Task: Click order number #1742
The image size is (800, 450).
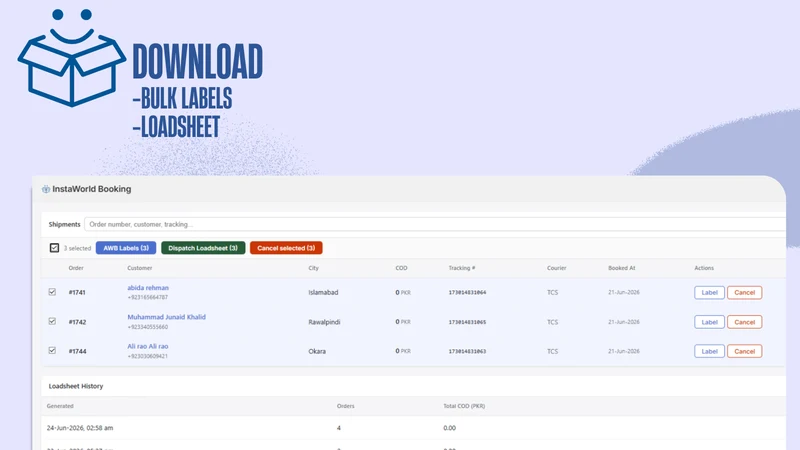Action: pyautogui.click(x=77, y=322)
